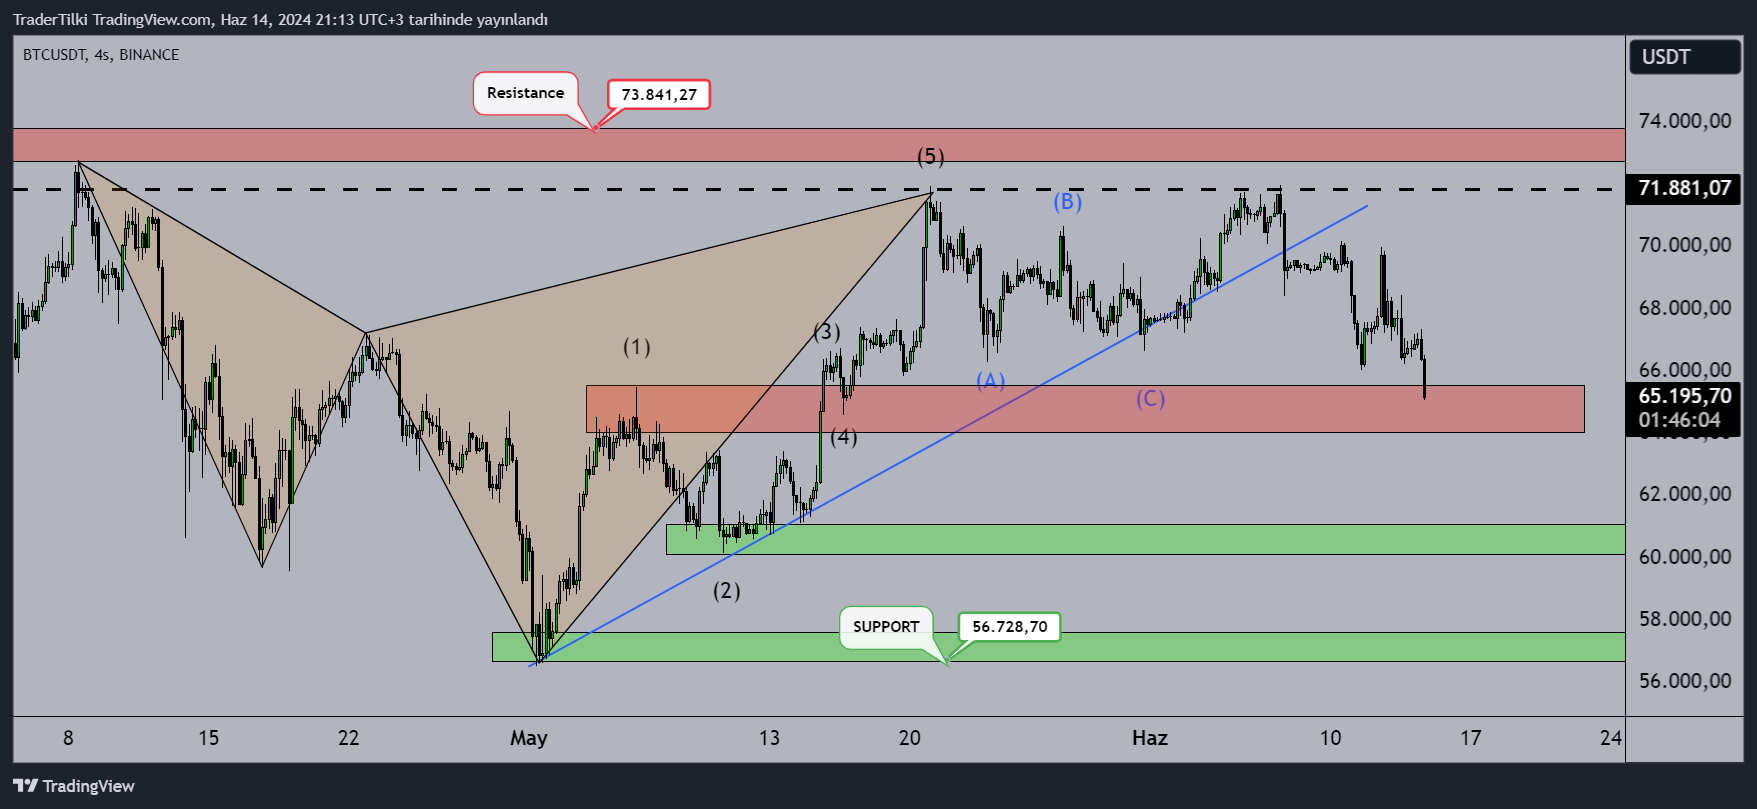Image resolution: width=1757 pixels, height=809 pixels.
Task: Click the bottom green support zone rectangle
Action: pyautogui.click(x=1059, y=647)
